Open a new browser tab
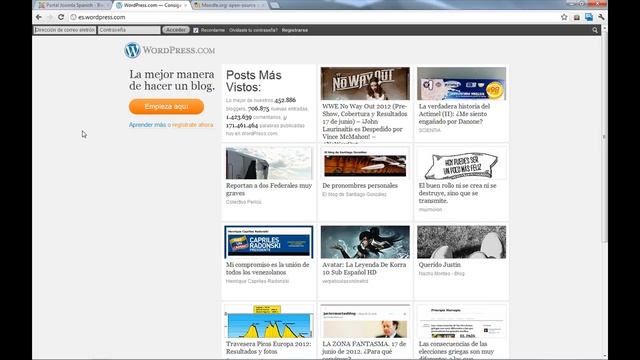Image resolution: width=640 pixels, height=360 pixels. coord(275,5)
